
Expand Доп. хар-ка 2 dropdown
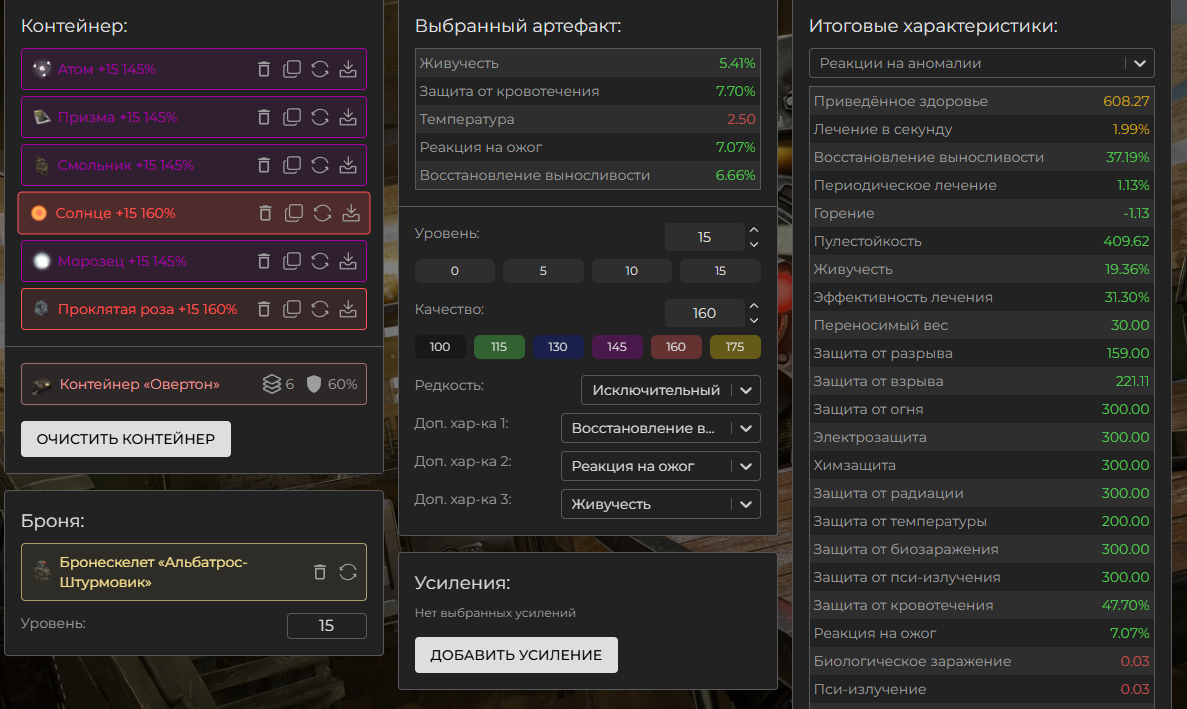[x=660, y=466]
